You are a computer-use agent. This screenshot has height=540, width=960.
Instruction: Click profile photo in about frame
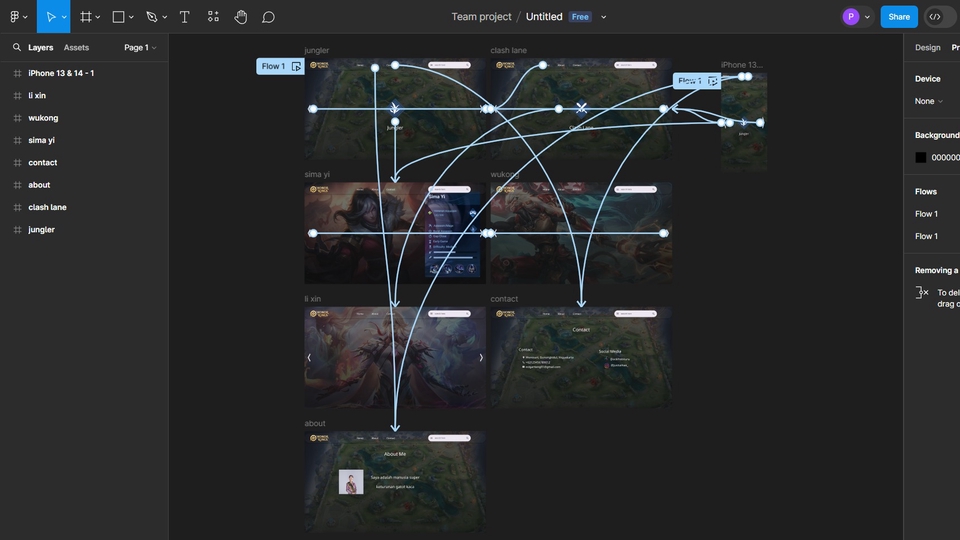[351, 482]
